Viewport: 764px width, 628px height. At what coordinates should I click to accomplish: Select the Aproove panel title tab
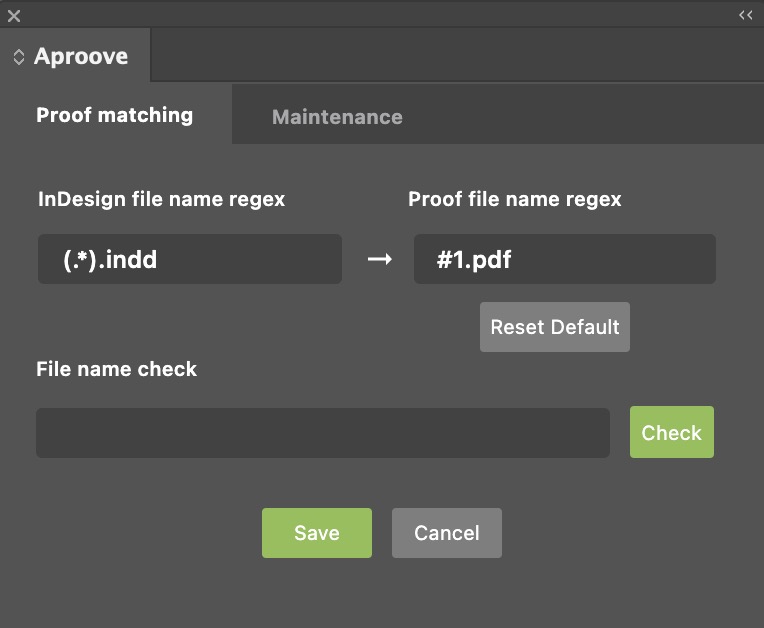pos(76,56)
